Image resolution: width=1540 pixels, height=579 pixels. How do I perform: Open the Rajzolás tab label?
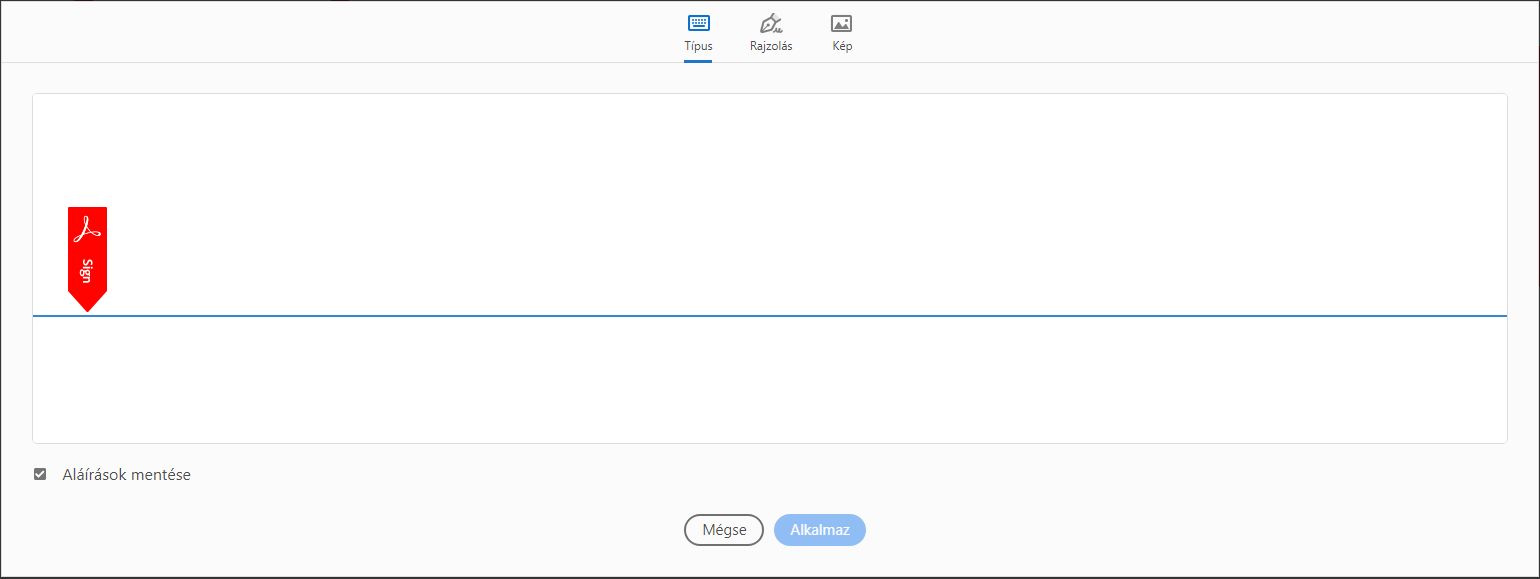771,46
